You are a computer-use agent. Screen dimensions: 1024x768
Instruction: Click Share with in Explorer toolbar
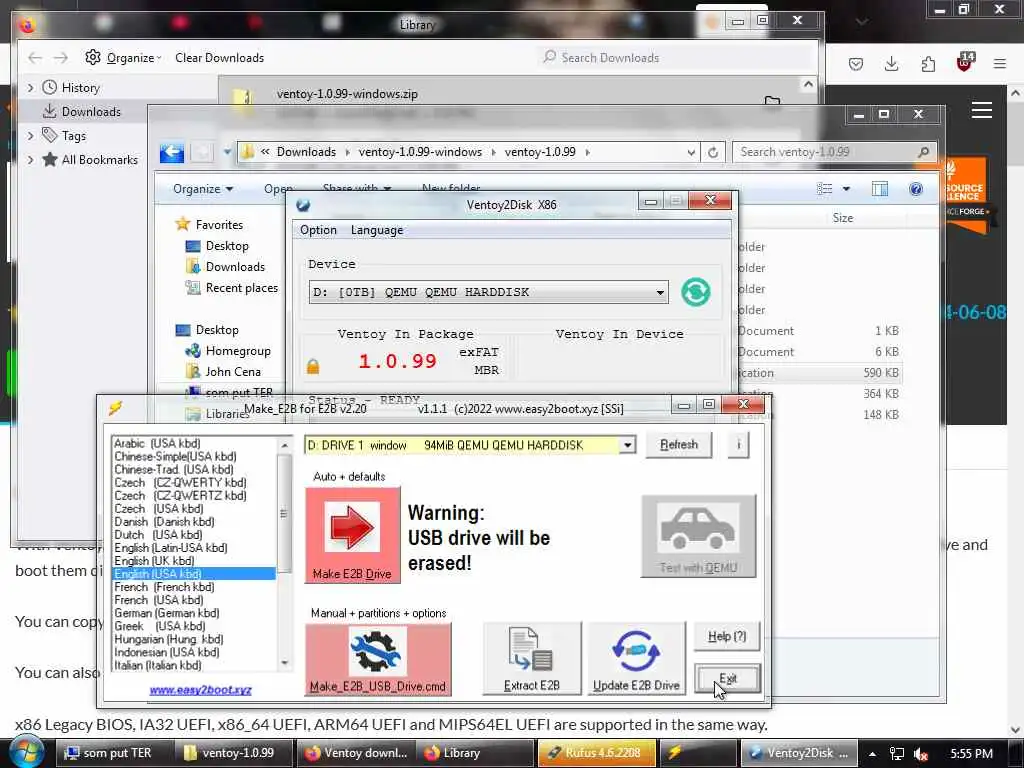[357, 189]
